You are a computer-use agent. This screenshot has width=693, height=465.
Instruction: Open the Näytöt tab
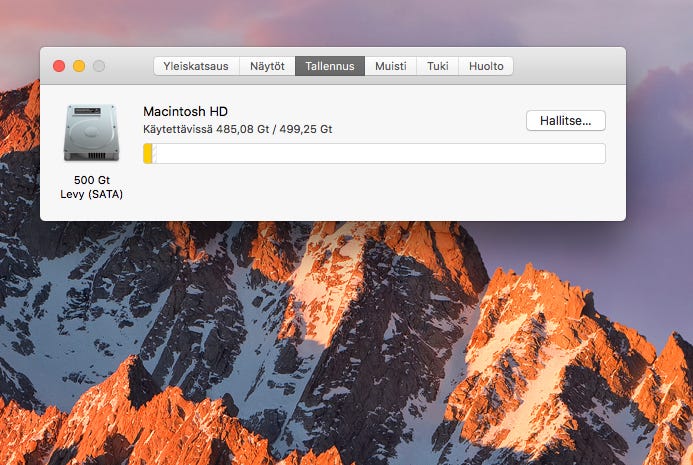(267, 66)
